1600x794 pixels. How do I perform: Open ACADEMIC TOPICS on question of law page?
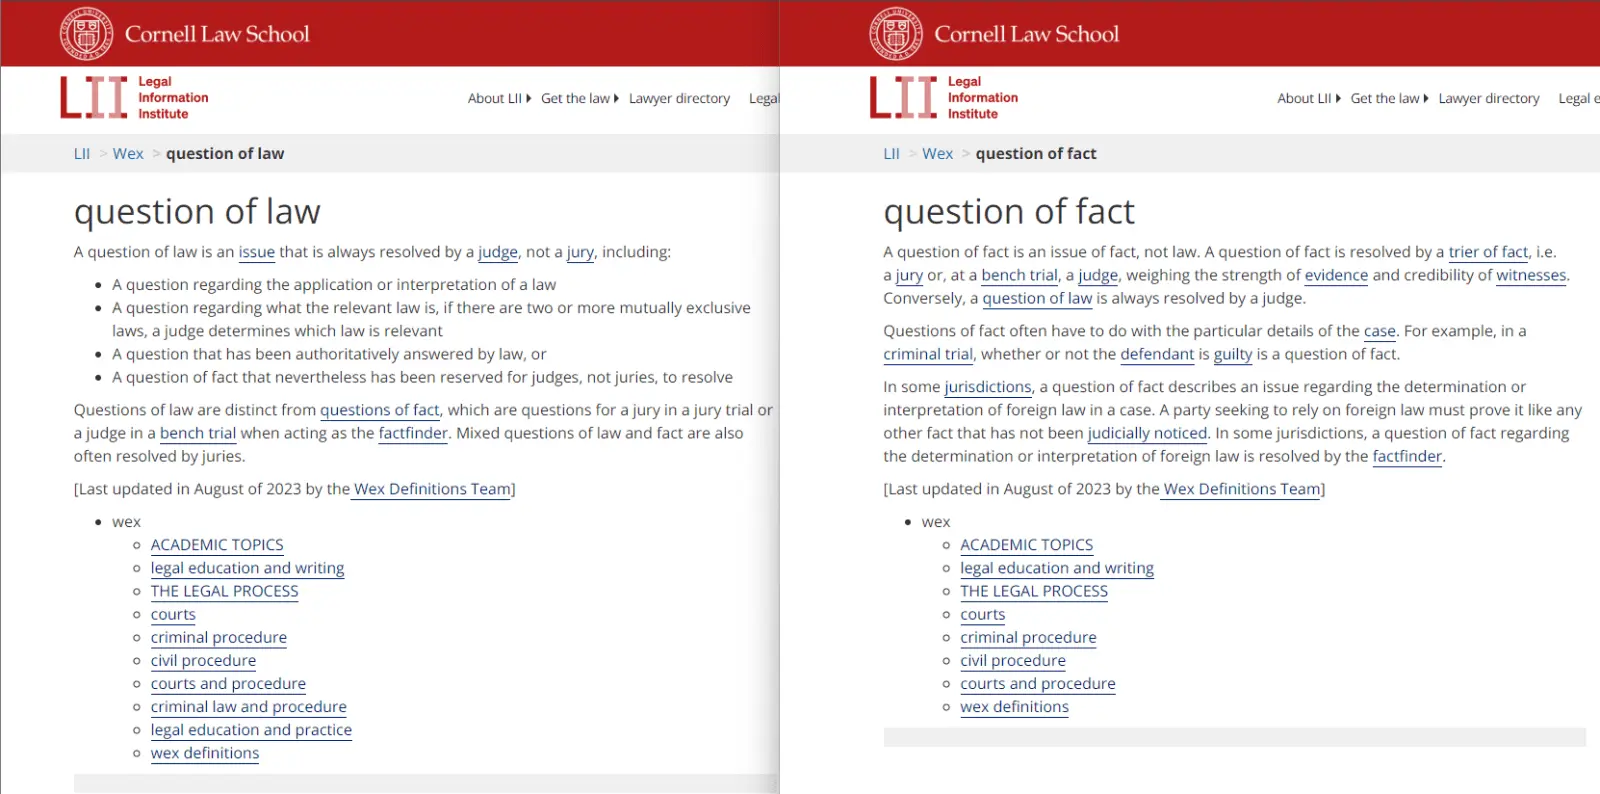point(217,545)
